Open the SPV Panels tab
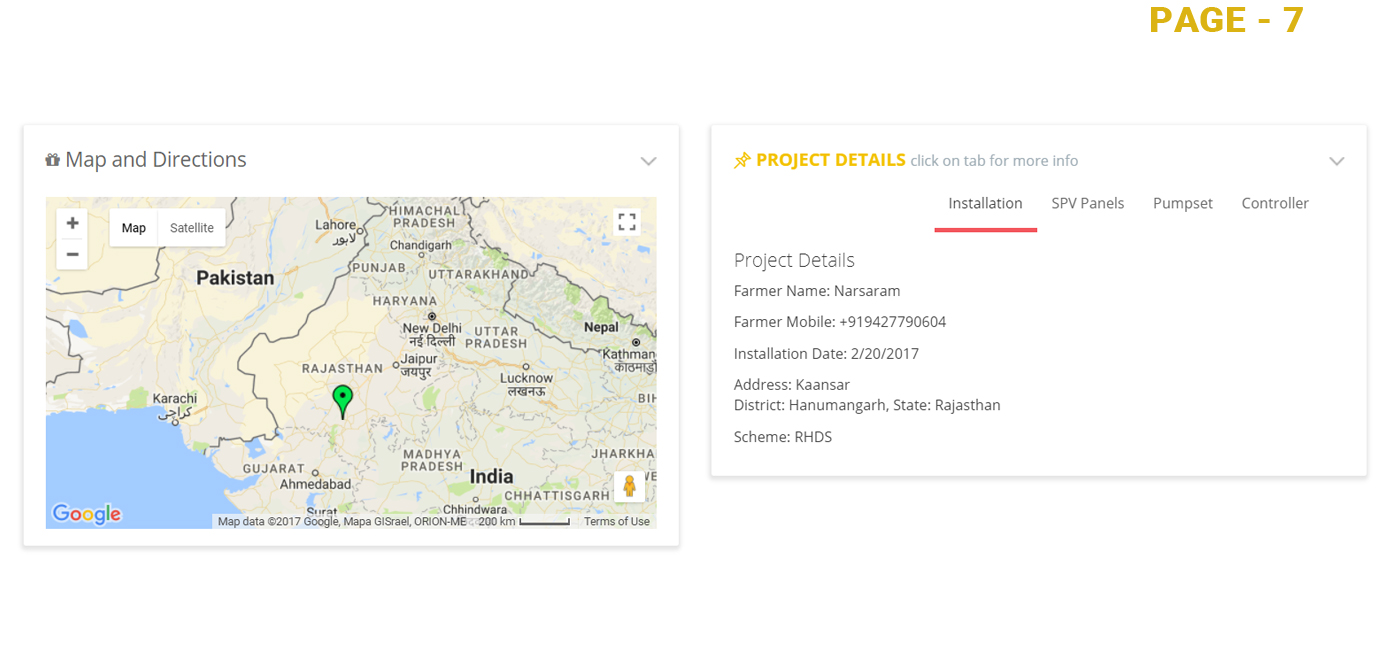Viewport: 1387px width, 645px height. click(x=1087, y=204)
